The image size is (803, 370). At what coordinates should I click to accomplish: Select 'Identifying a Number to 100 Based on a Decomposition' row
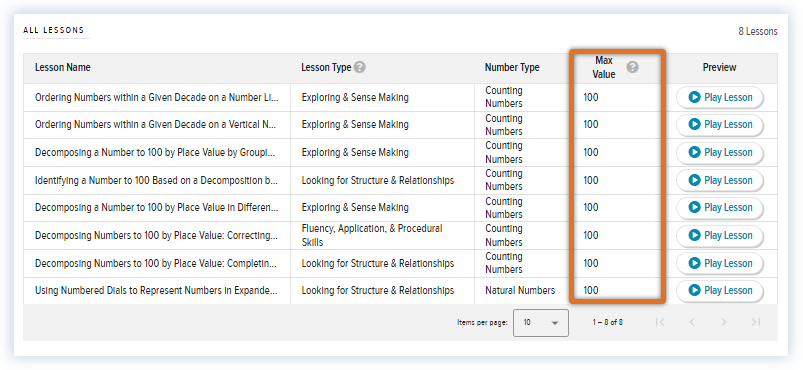[400, 180]
